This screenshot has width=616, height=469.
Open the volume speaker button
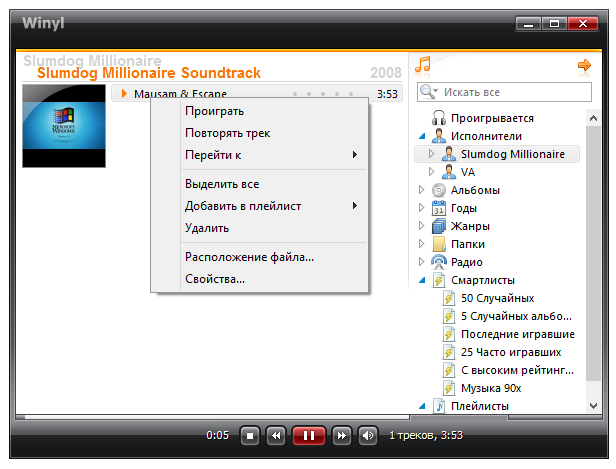point(368,435)
